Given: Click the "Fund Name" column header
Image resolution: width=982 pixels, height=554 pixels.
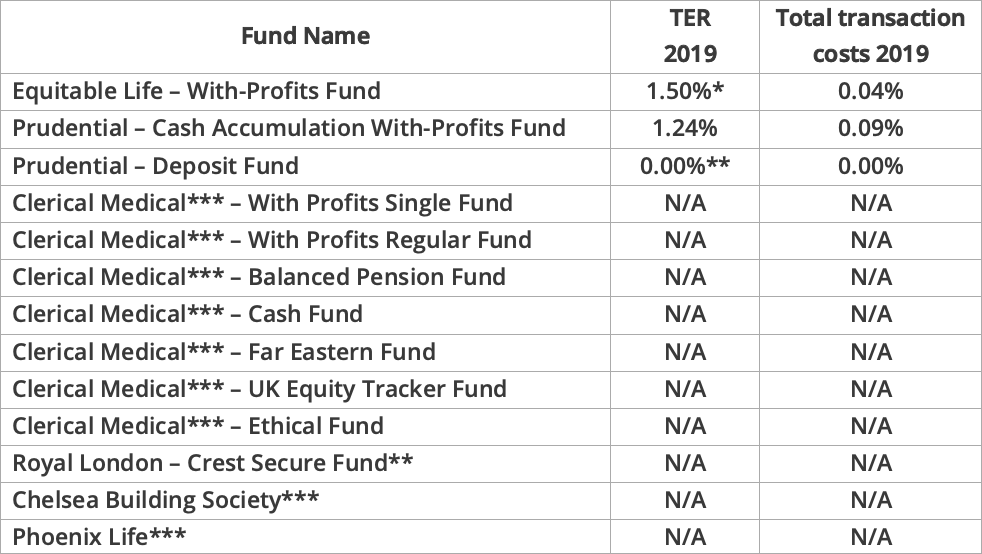Looking at the screenshot, I should (x=305, y=36).
